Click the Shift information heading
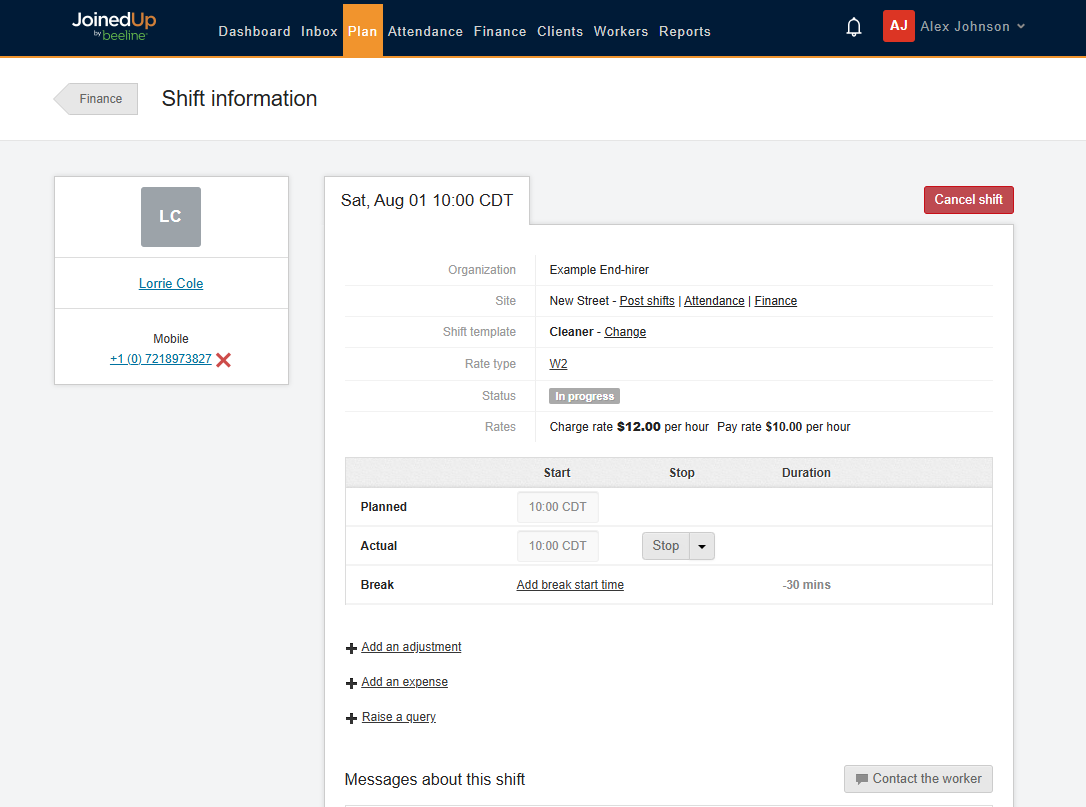The image size is (1086, 807). (x=240, y=98)
